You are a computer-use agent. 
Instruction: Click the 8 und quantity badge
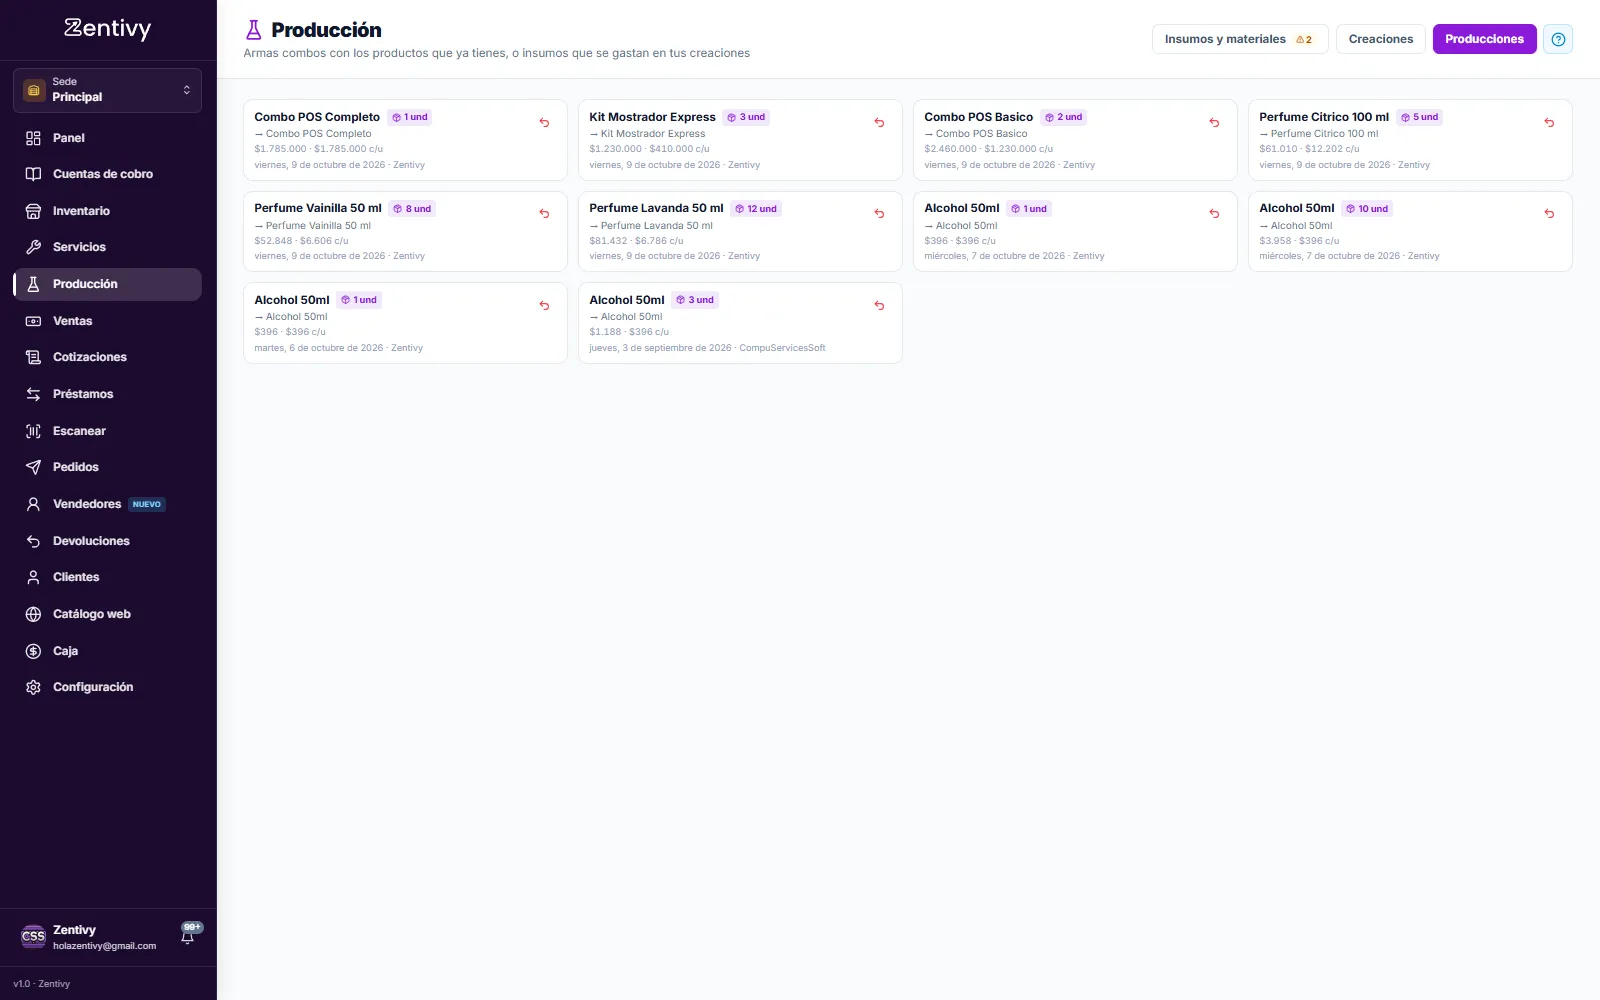coord(412,209)
